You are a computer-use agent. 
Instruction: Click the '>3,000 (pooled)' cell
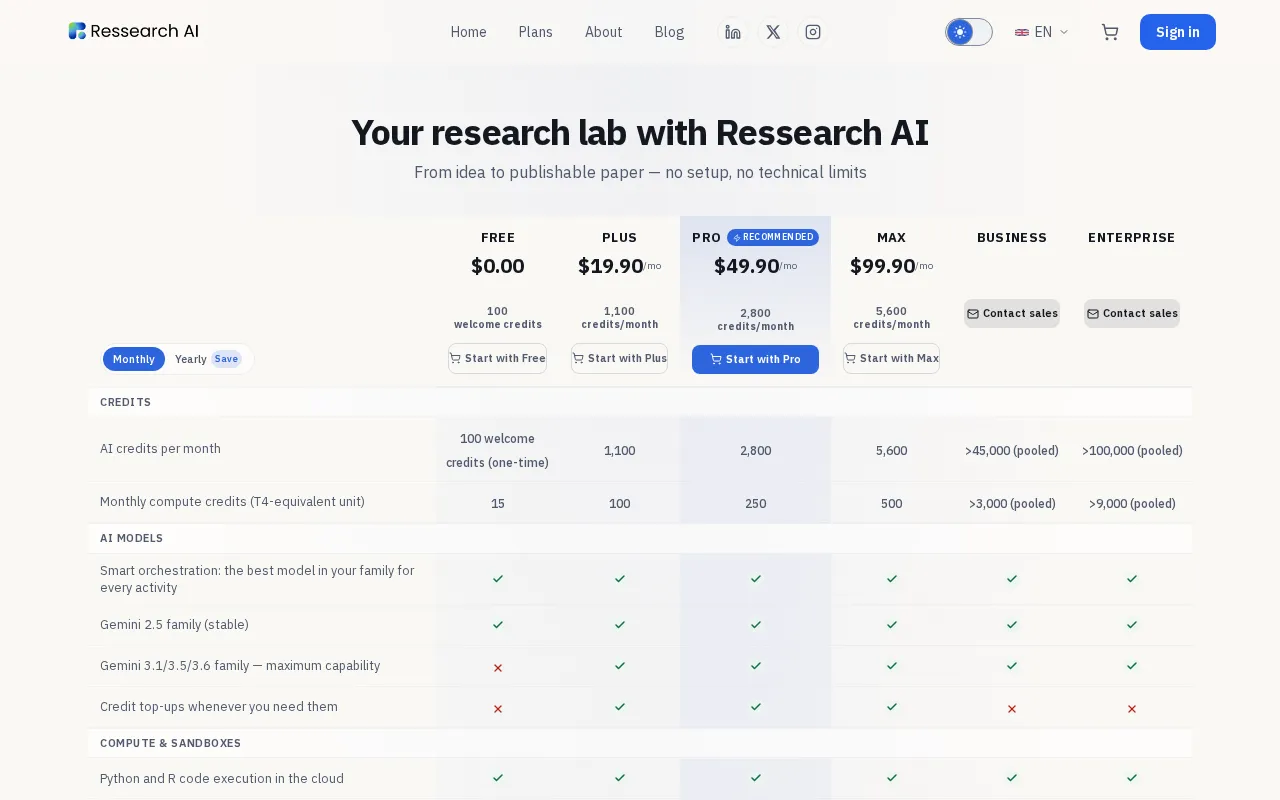(1012, 504)
